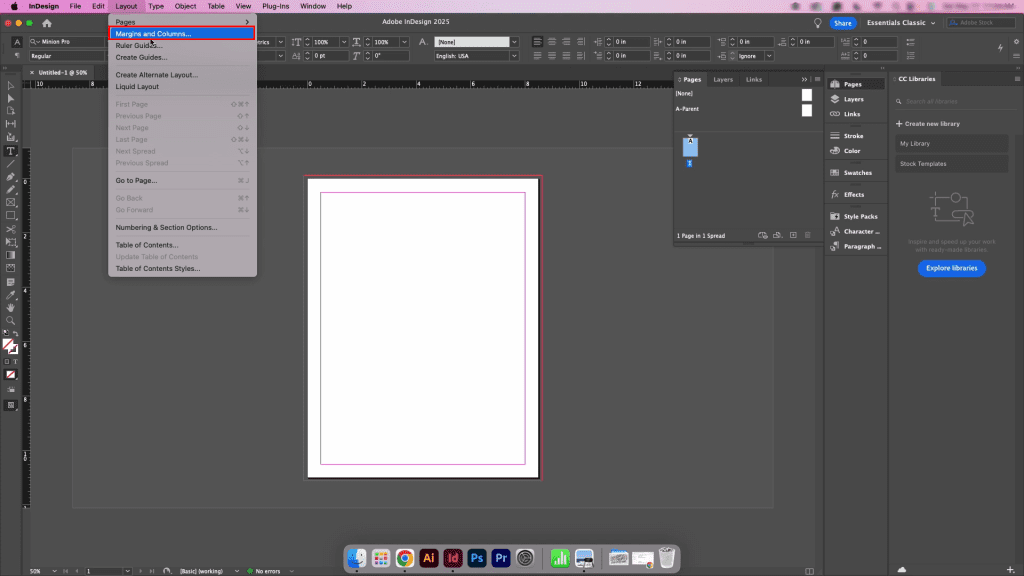
Task: Open the Effects panel from the dock
Action: [856, 193]
